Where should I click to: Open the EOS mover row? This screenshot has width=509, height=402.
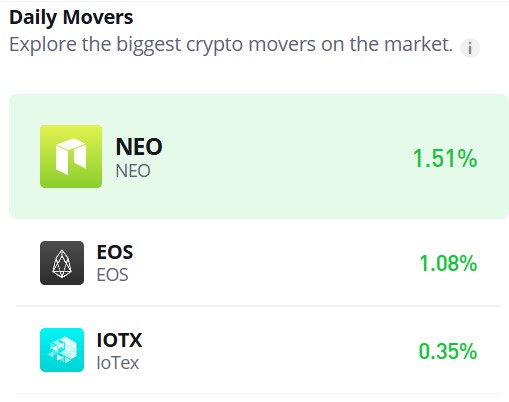click(x=259, y=263)
